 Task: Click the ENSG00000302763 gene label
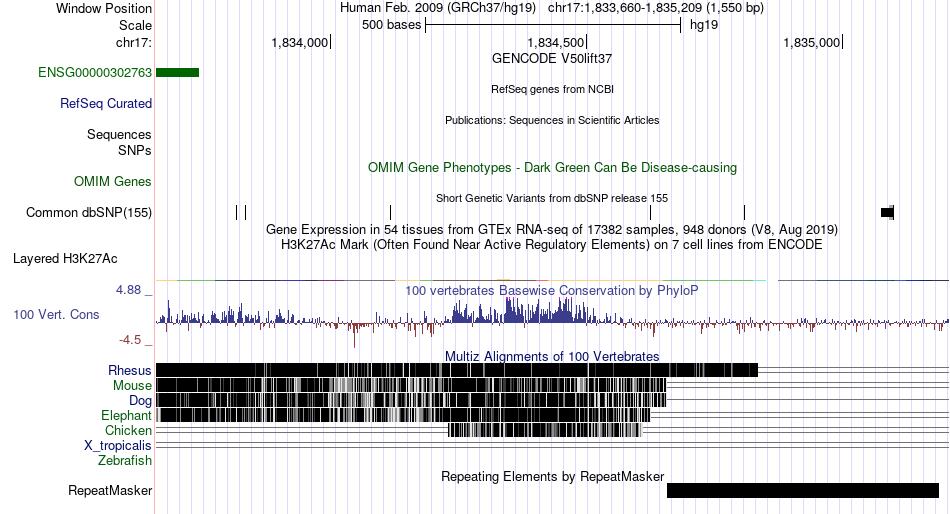pos(95,73)
